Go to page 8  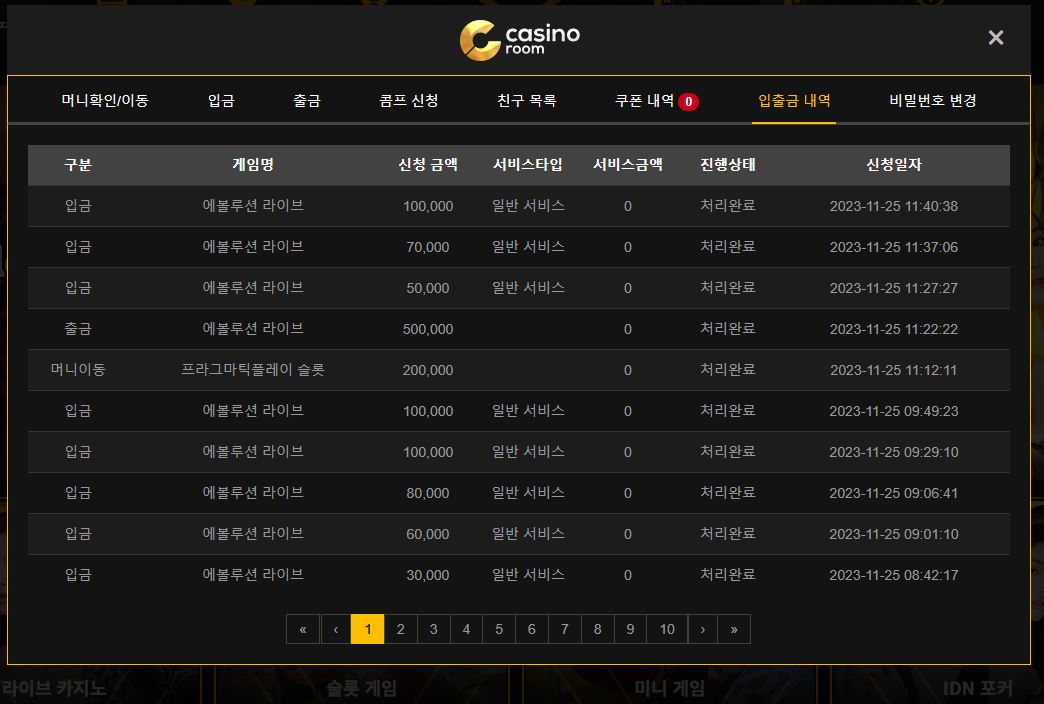597,629
